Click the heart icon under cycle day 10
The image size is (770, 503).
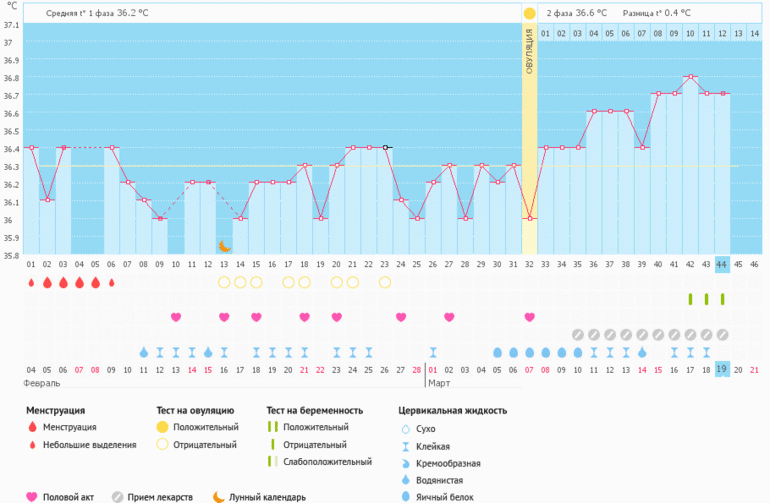coord(176,317)
